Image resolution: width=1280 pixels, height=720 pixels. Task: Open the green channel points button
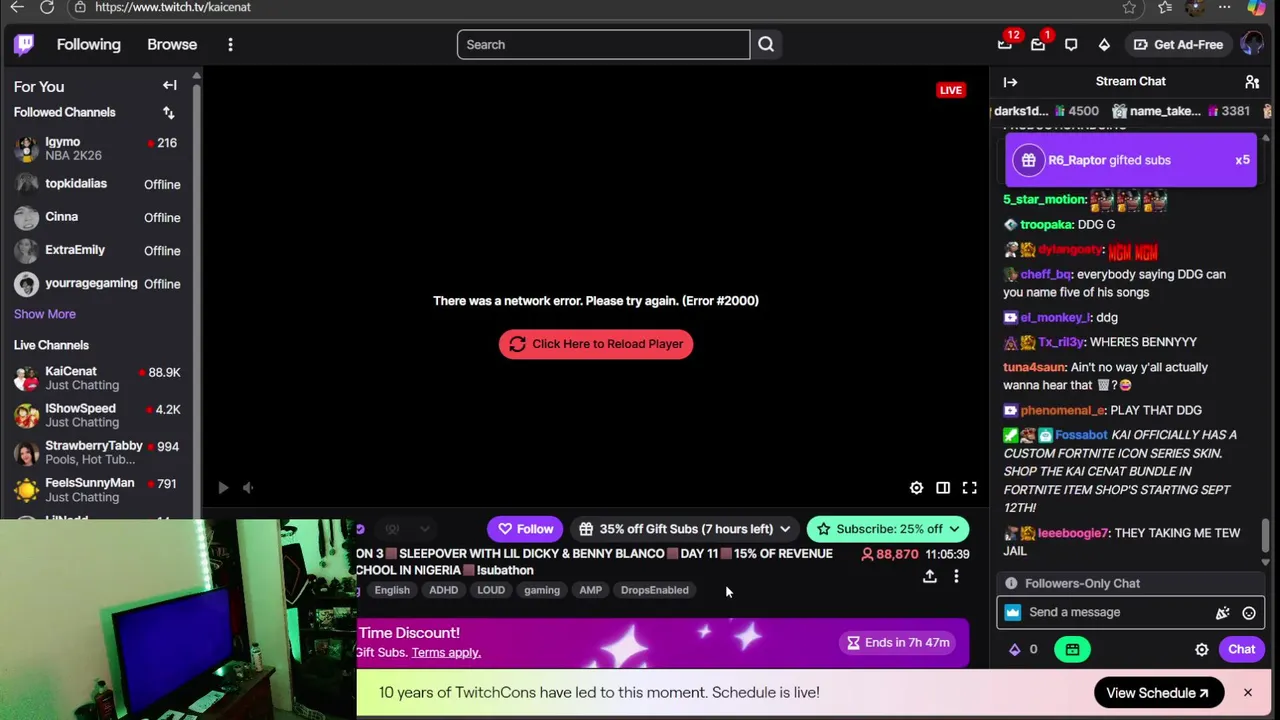click(x=1072, y=649)
